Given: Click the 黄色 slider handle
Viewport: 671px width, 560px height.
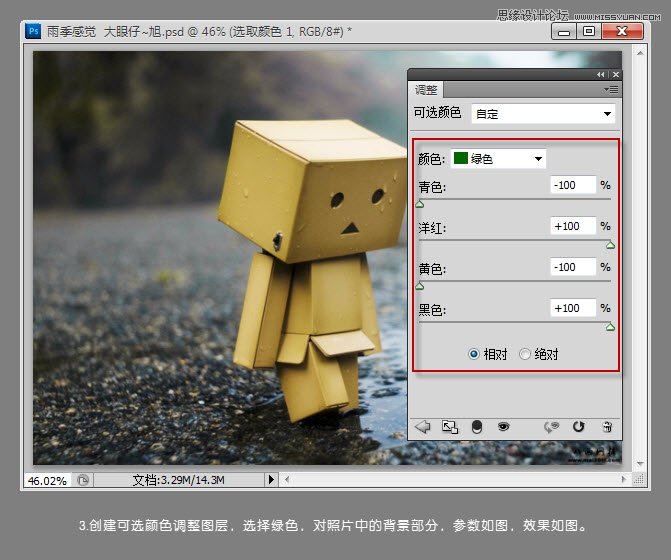Looking at the screenshot, I should 420,286.
